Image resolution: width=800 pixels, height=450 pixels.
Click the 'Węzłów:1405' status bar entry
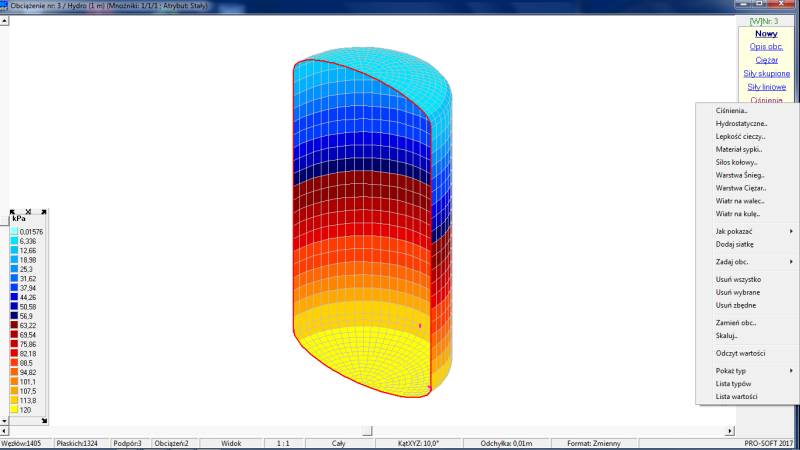(21, 443)
